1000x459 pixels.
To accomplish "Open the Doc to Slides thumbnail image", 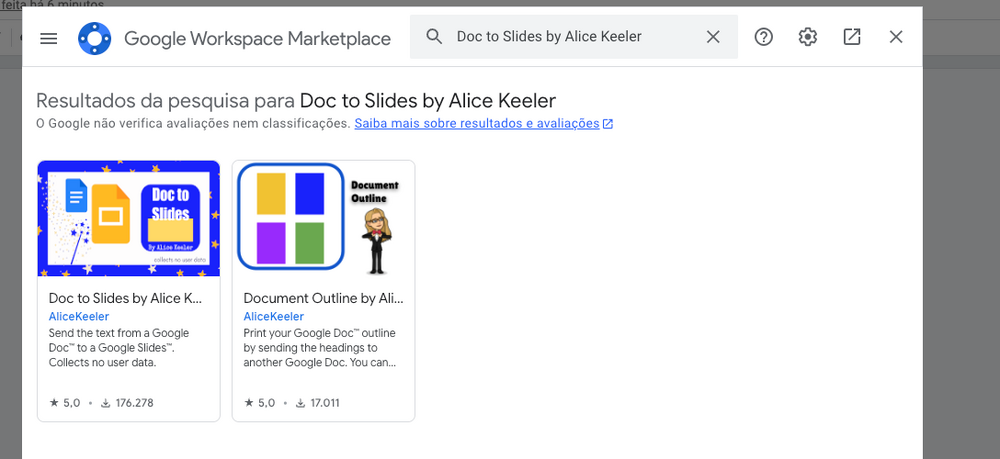I will (129, 218).
